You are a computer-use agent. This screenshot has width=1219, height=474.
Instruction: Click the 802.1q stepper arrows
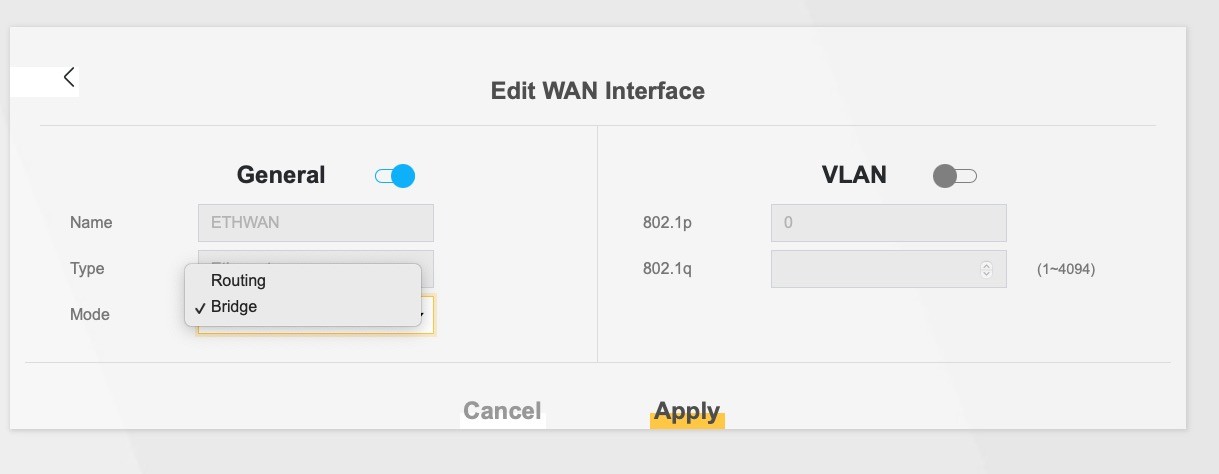[x=987, y=269]
